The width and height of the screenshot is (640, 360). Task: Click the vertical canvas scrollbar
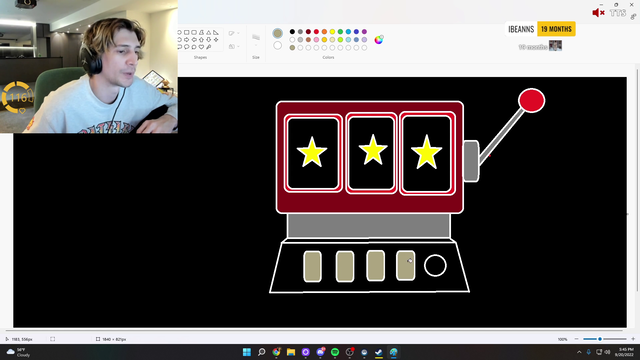(x=637, y=180)
